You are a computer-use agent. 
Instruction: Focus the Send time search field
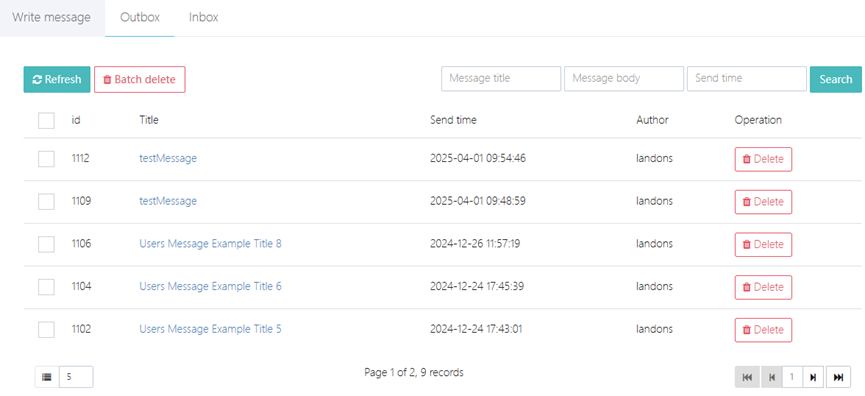tap(747, 78)
